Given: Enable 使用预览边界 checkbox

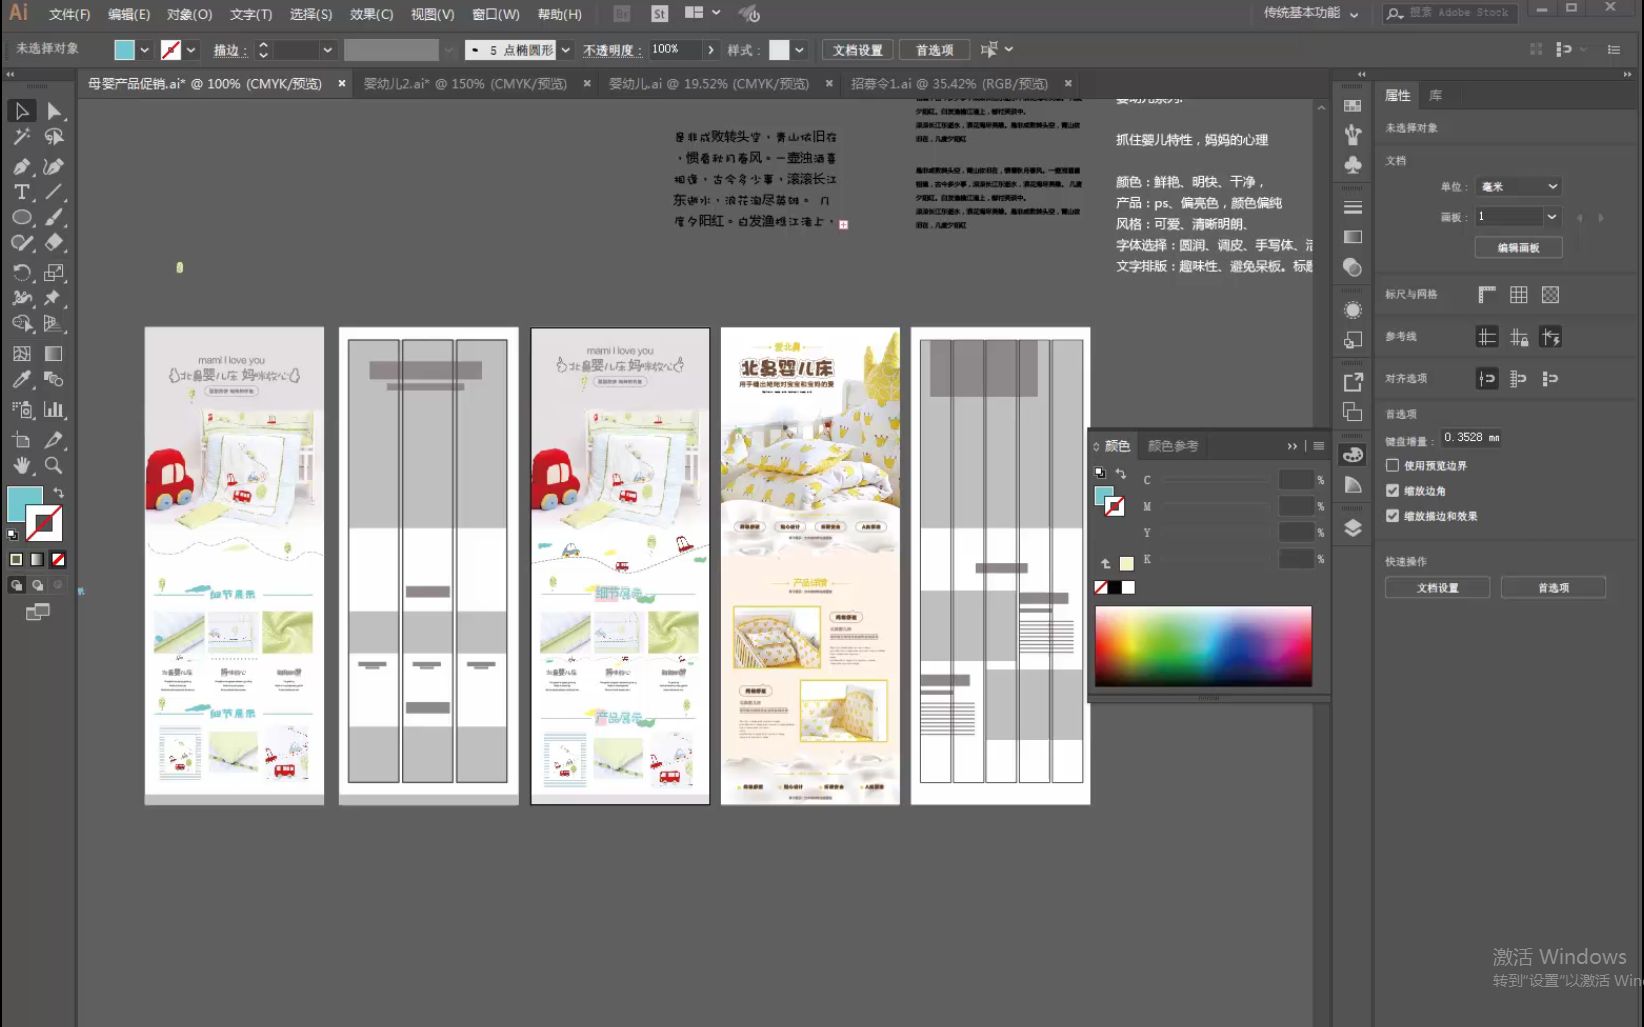Looking at the screenshot, I should [1392, 465].
